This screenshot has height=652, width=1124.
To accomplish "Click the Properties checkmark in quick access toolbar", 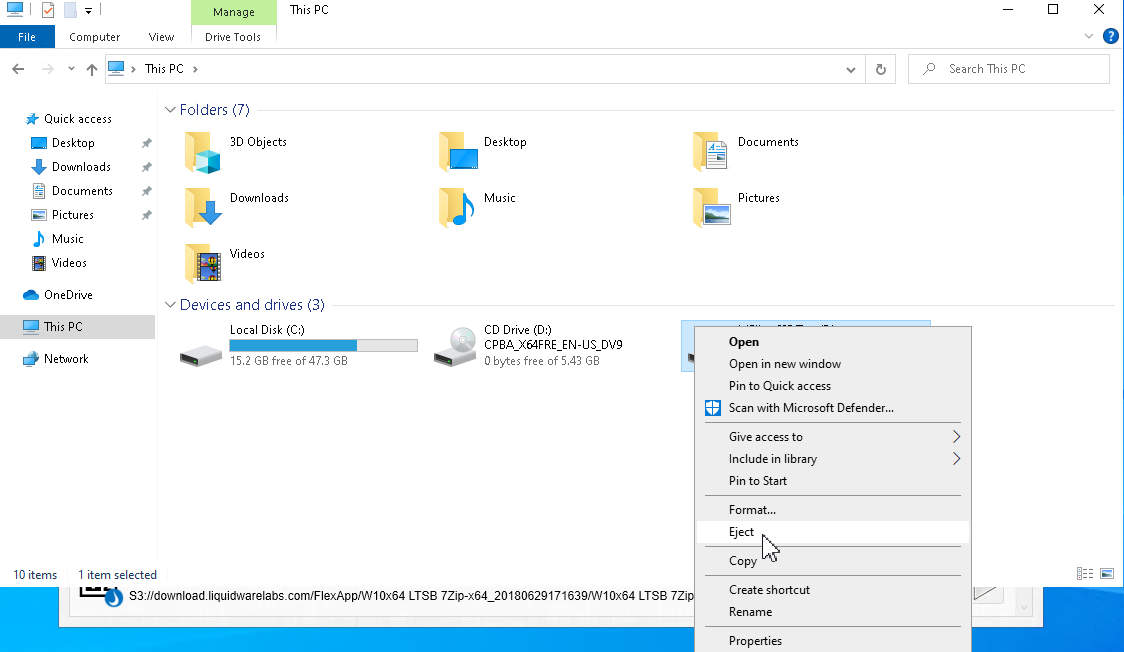I will coord(48,10).
